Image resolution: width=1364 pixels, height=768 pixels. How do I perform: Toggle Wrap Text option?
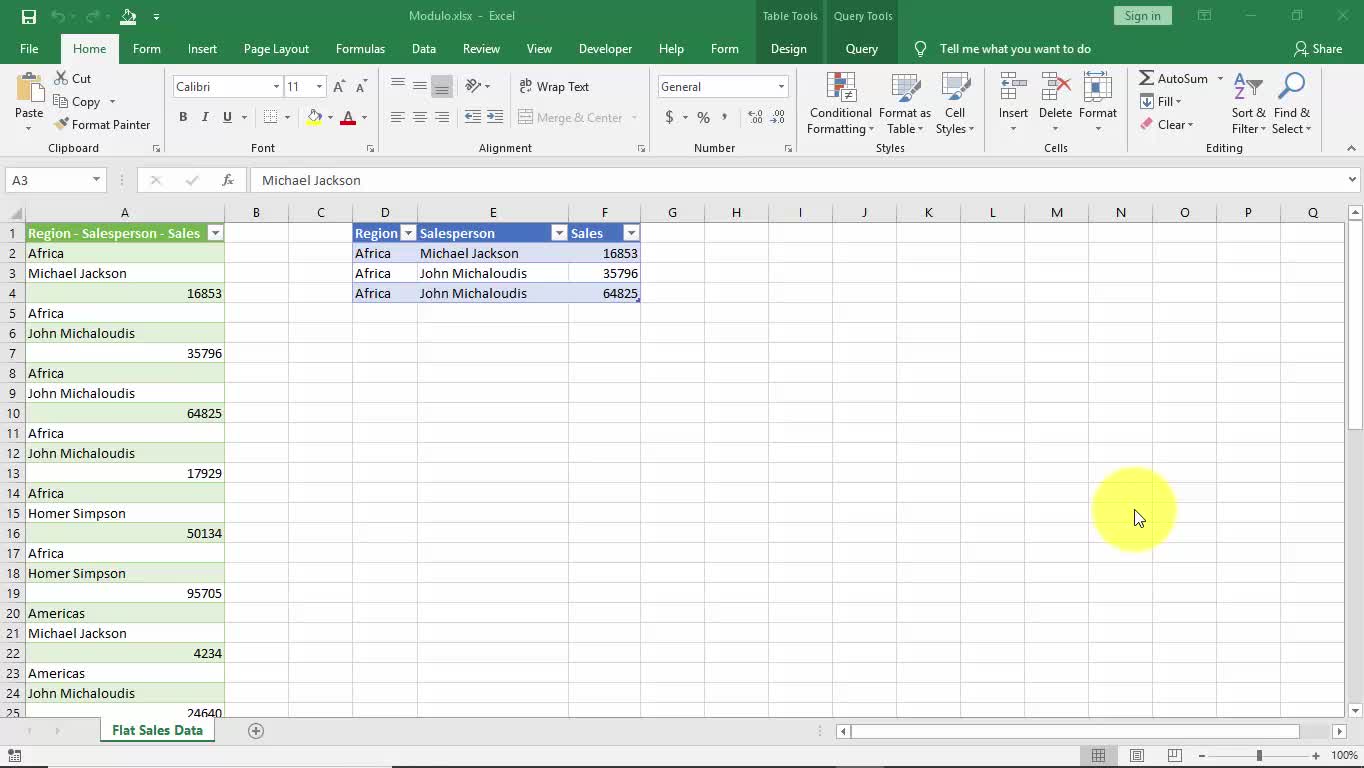click(x=554, y=87)
